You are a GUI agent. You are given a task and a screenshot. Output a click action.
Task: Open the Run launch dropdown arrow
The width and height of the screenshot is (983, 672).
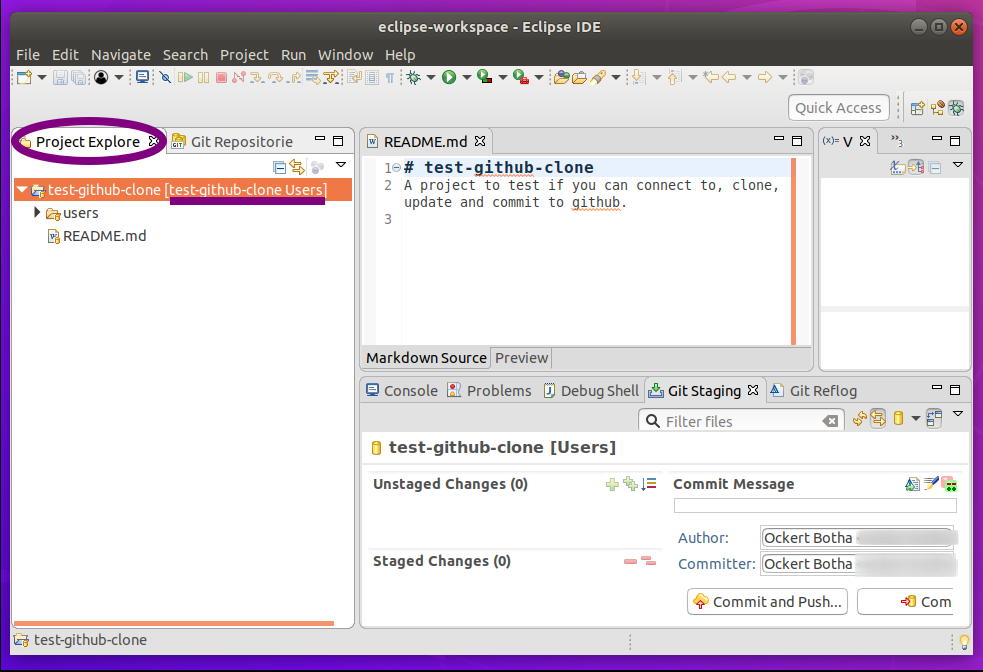tap(466, 77)
